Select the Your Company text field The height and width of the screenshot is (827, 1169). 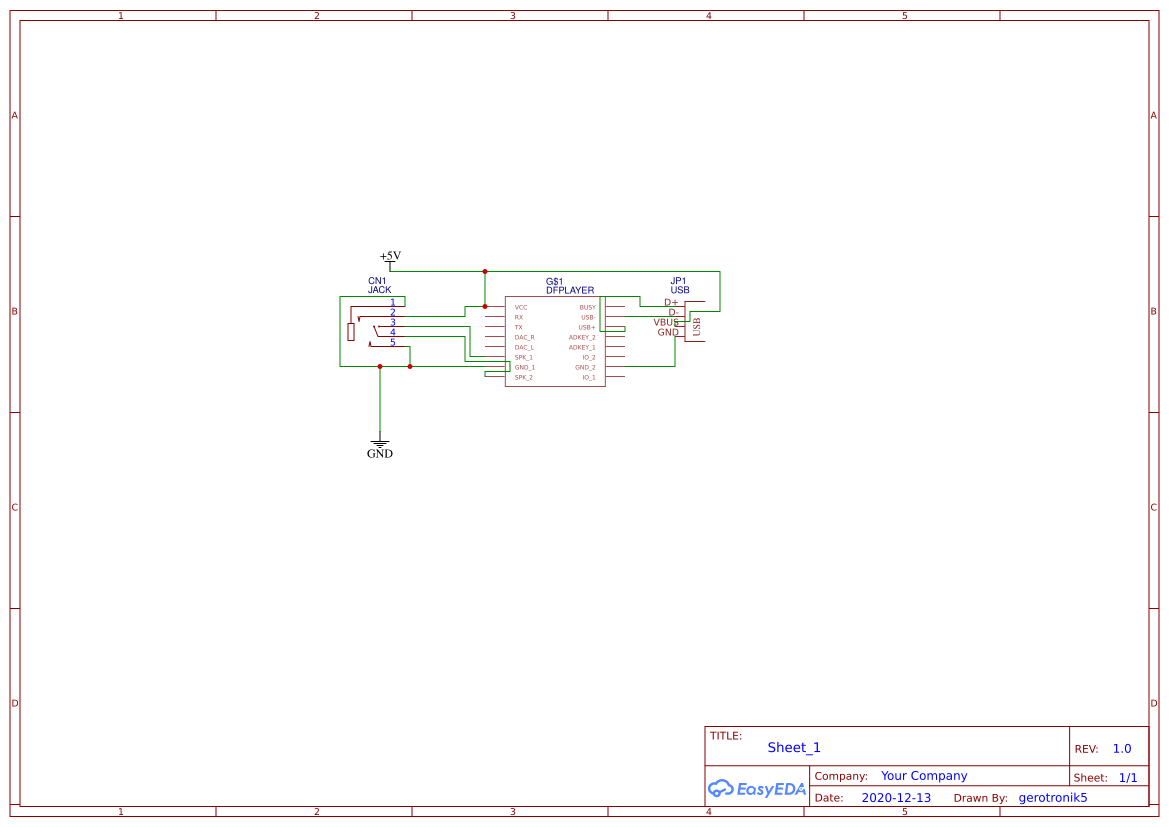tap(923, 775)
